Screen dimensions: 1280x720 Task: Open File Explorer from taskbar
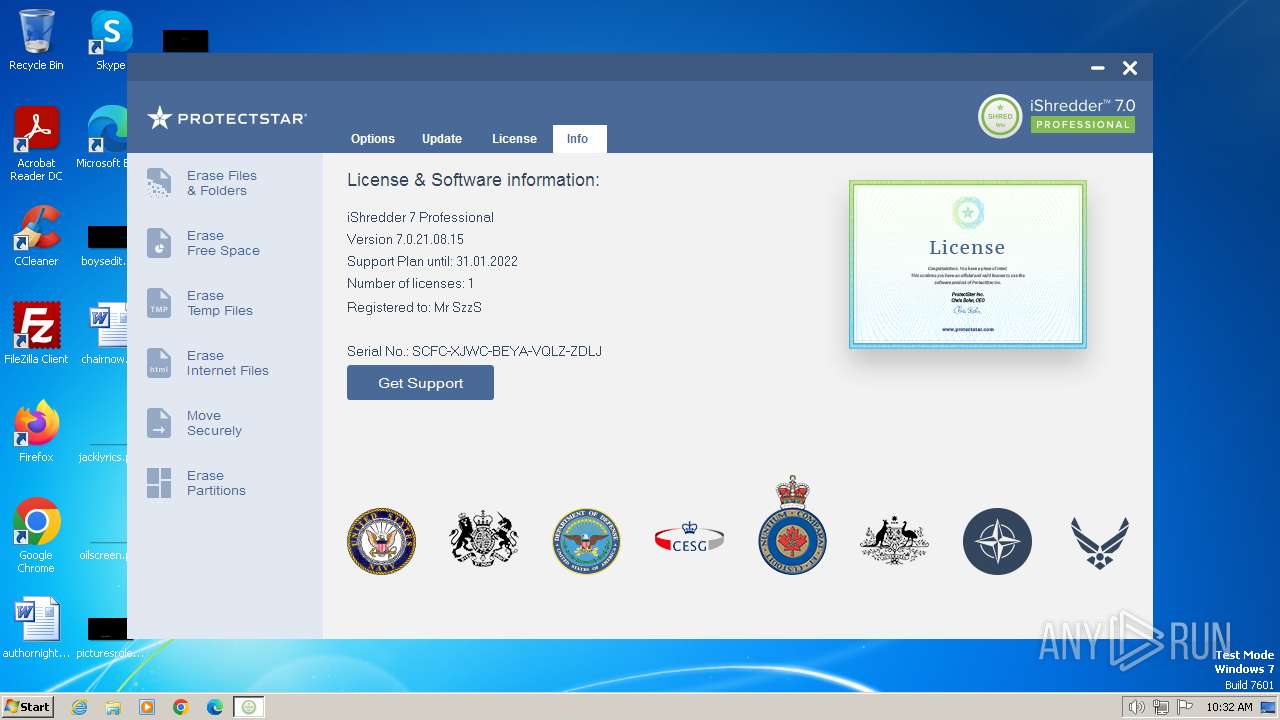point(113,707)
